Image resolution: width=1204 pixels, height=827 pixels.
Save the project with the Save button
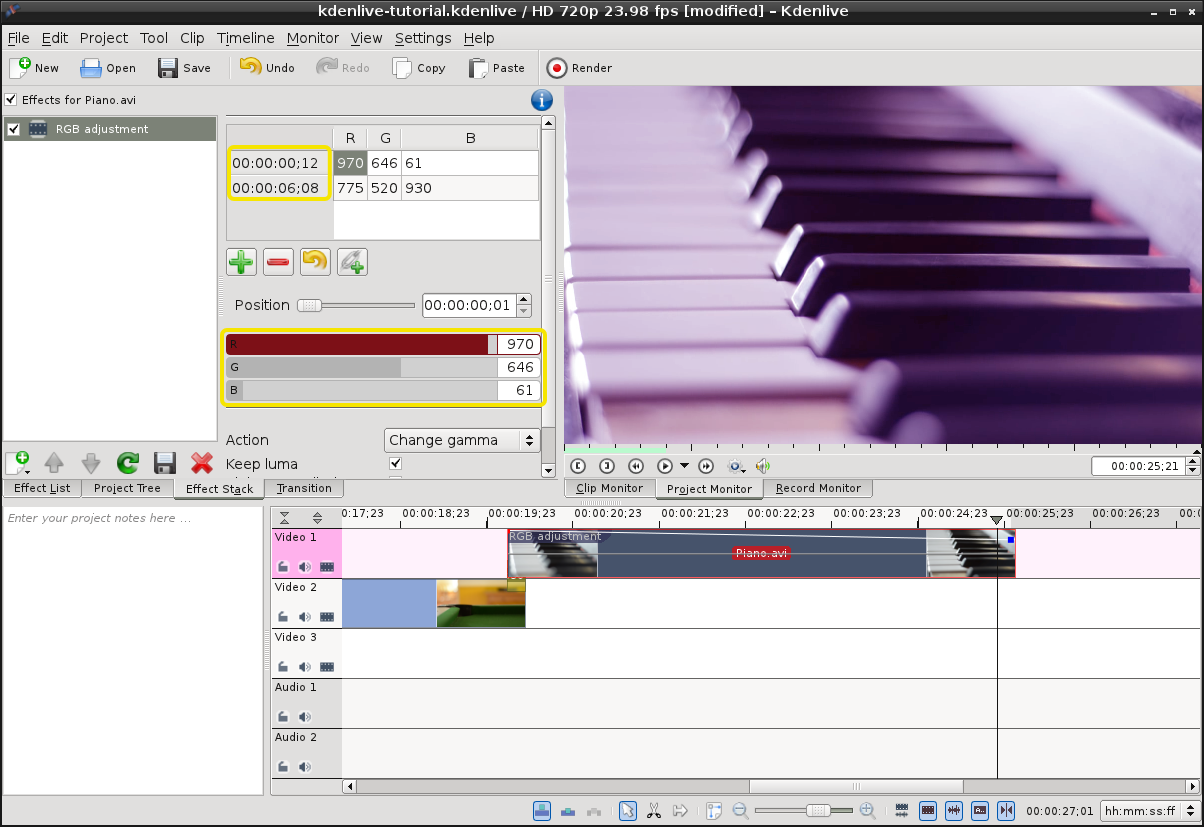(185, 68)
